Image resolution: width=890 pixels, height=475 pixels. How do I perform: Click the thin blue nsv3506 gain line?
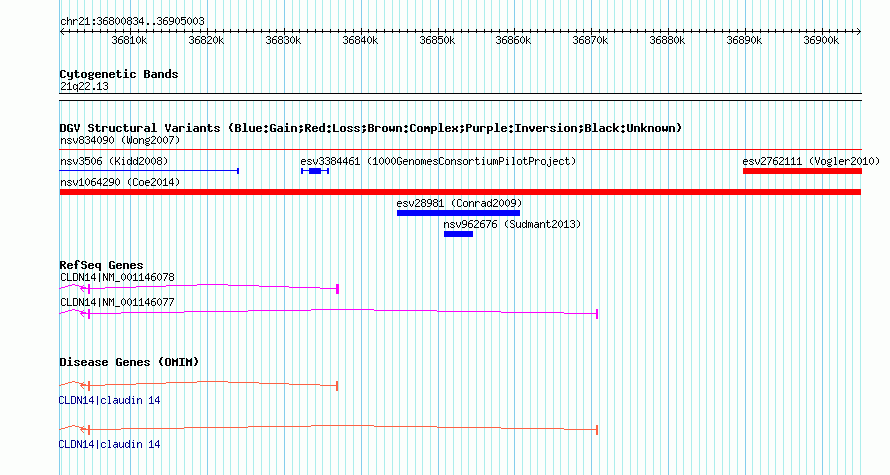click(x=149, y=171)
